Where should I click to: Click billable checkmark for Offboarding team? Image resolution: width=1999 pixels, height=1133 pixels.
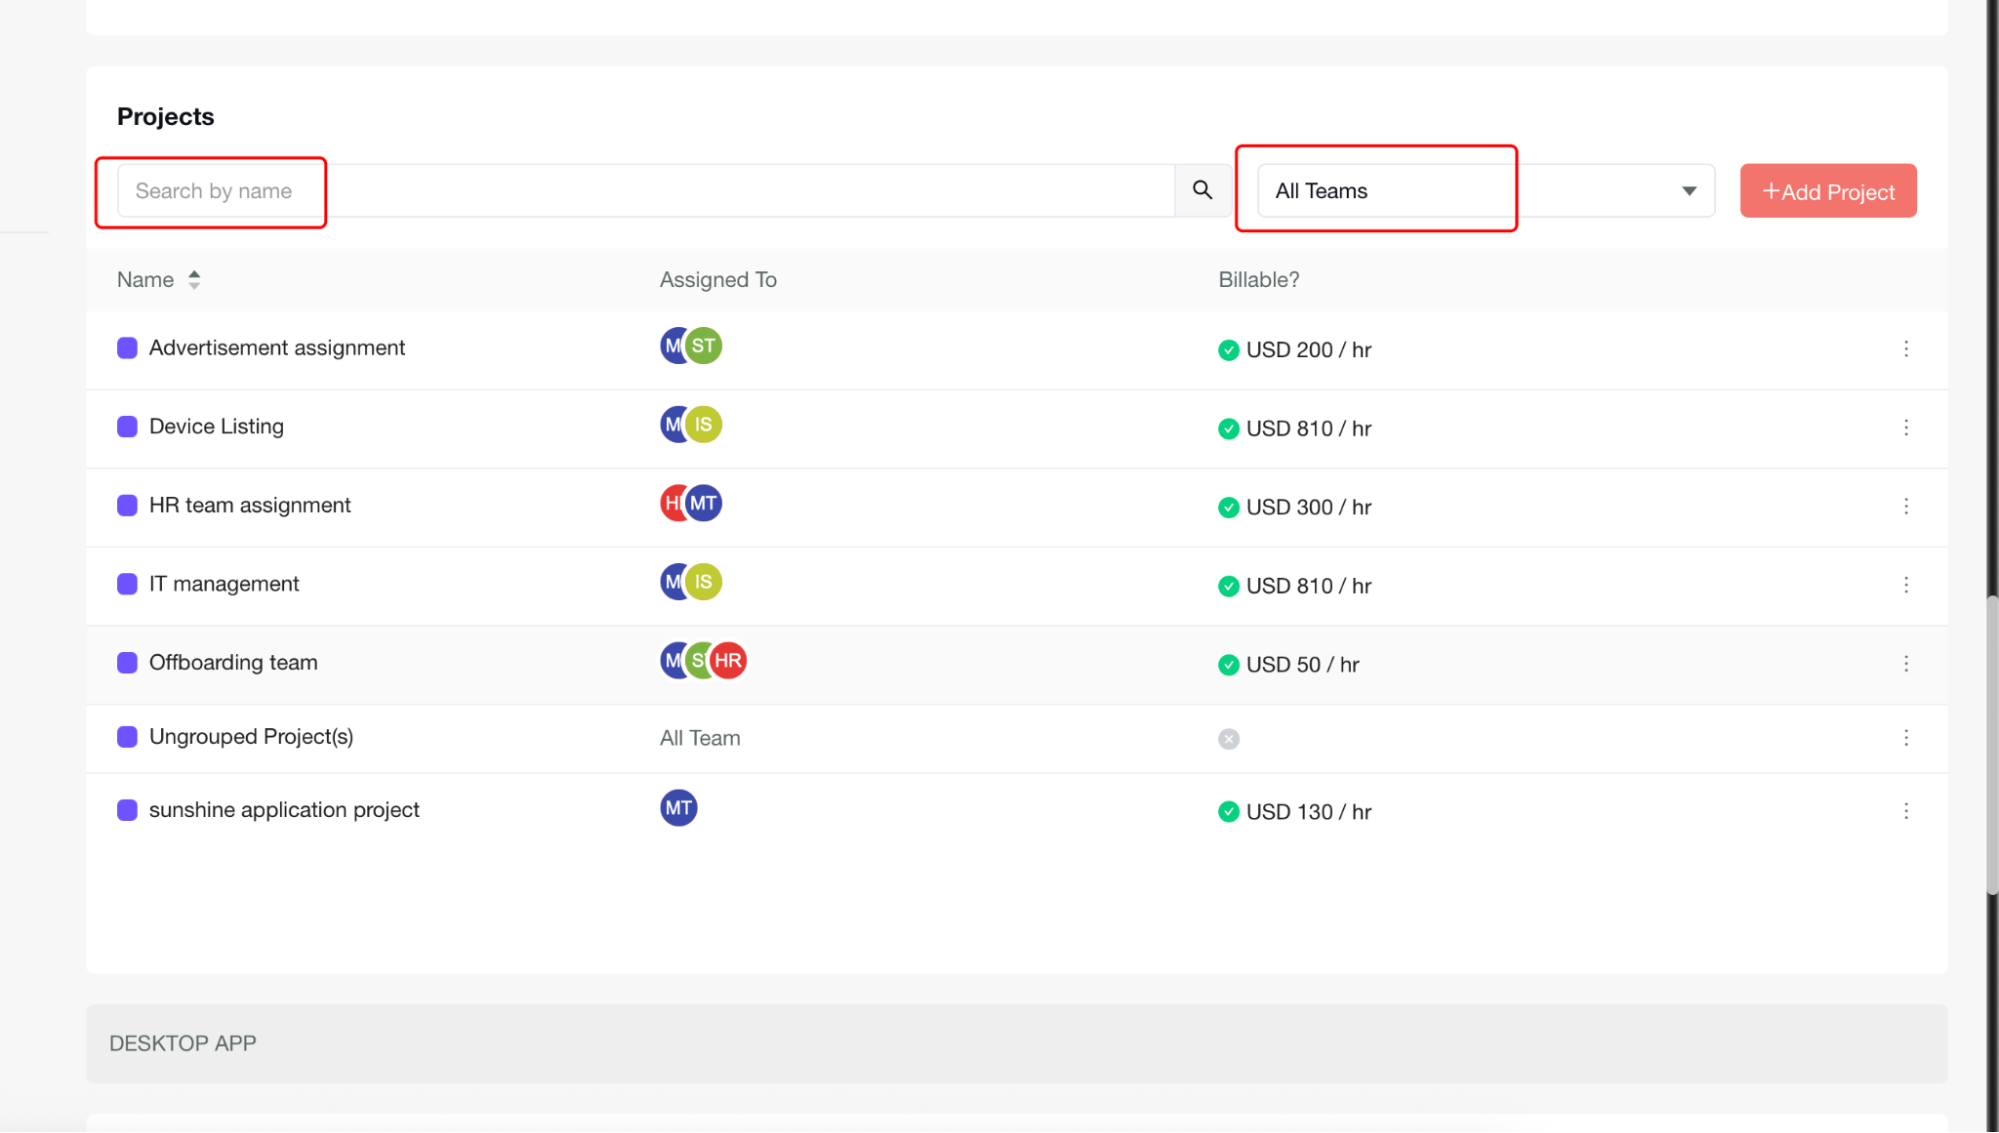tap(1228, 665)
